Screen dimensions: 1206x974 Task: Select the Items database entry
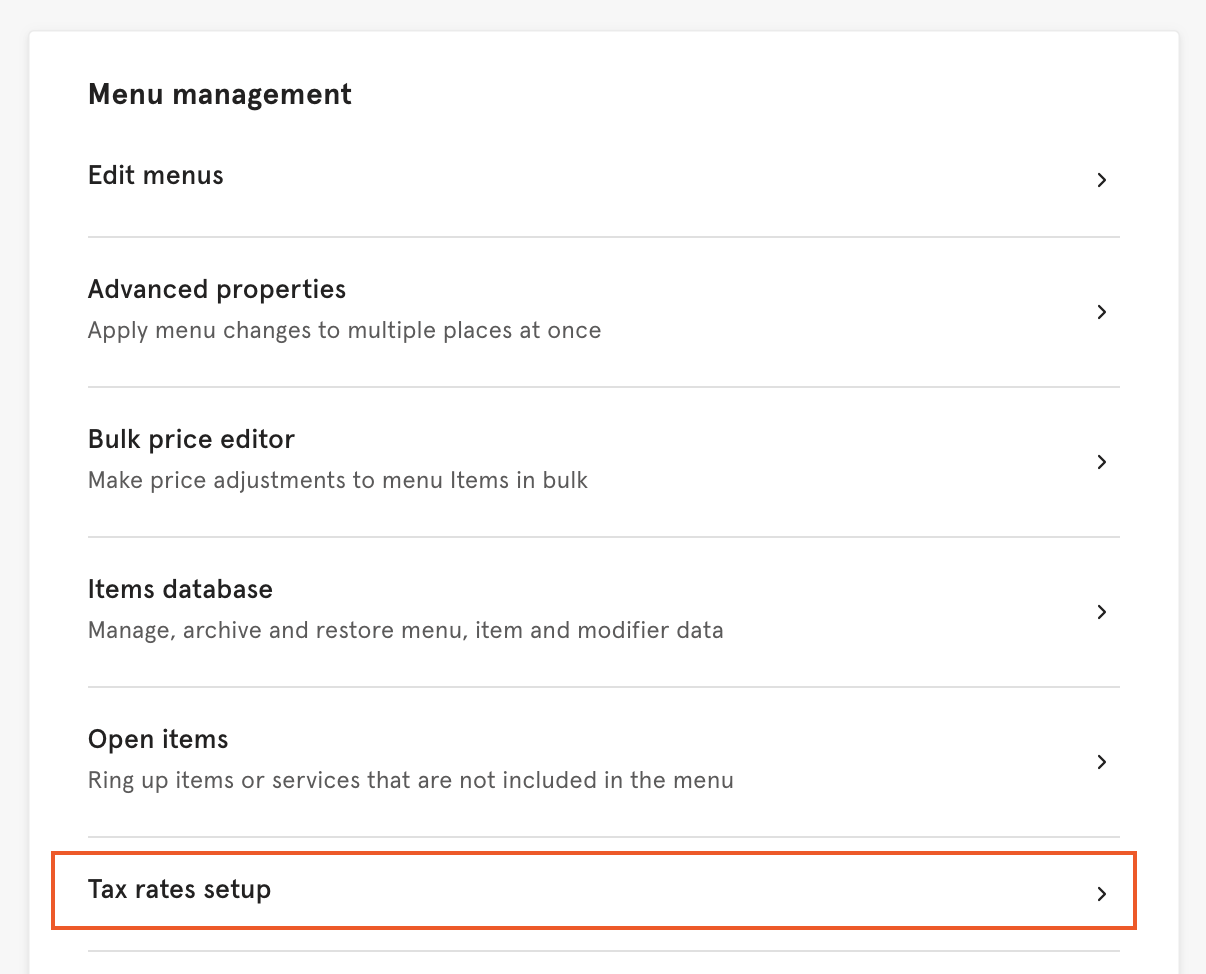point(180,590)
